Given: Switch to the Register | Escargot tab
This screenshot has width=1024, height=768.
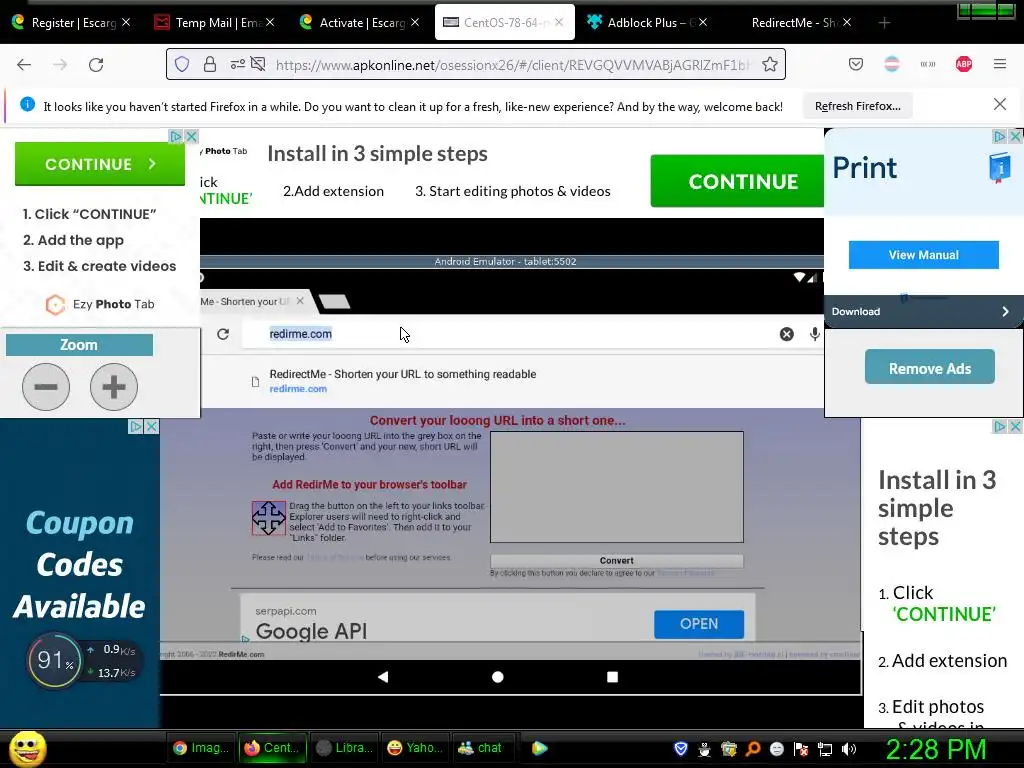Looking at the screenshot, I should (73, 23).
